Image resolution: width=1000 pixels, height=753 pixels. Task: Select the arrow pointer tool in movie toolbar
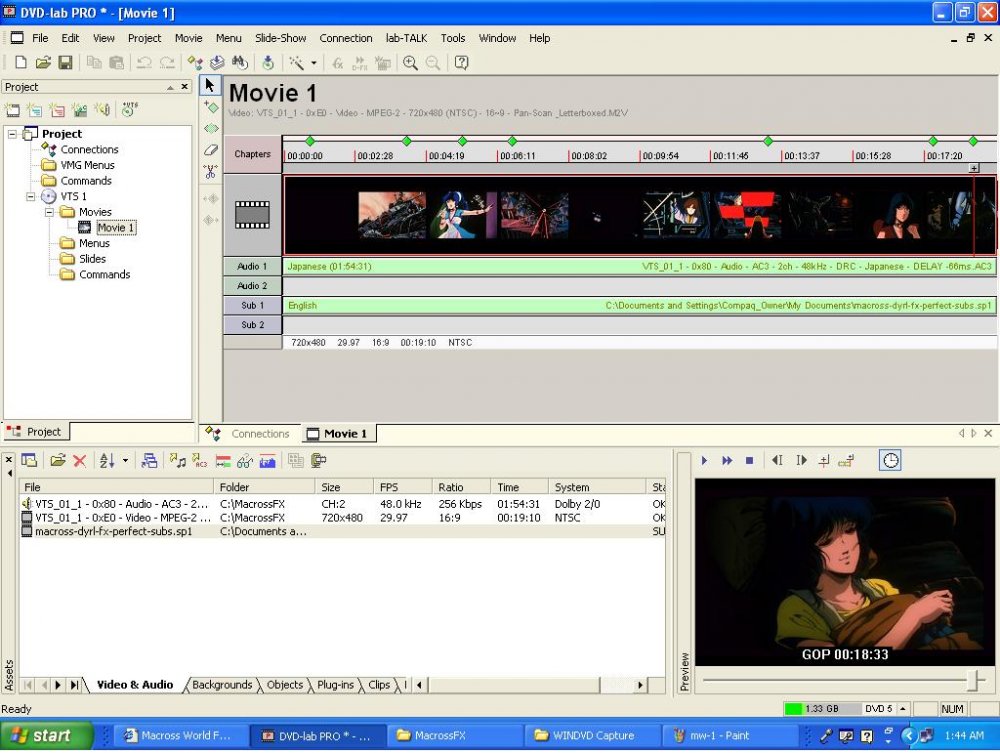tap(210, 85)
